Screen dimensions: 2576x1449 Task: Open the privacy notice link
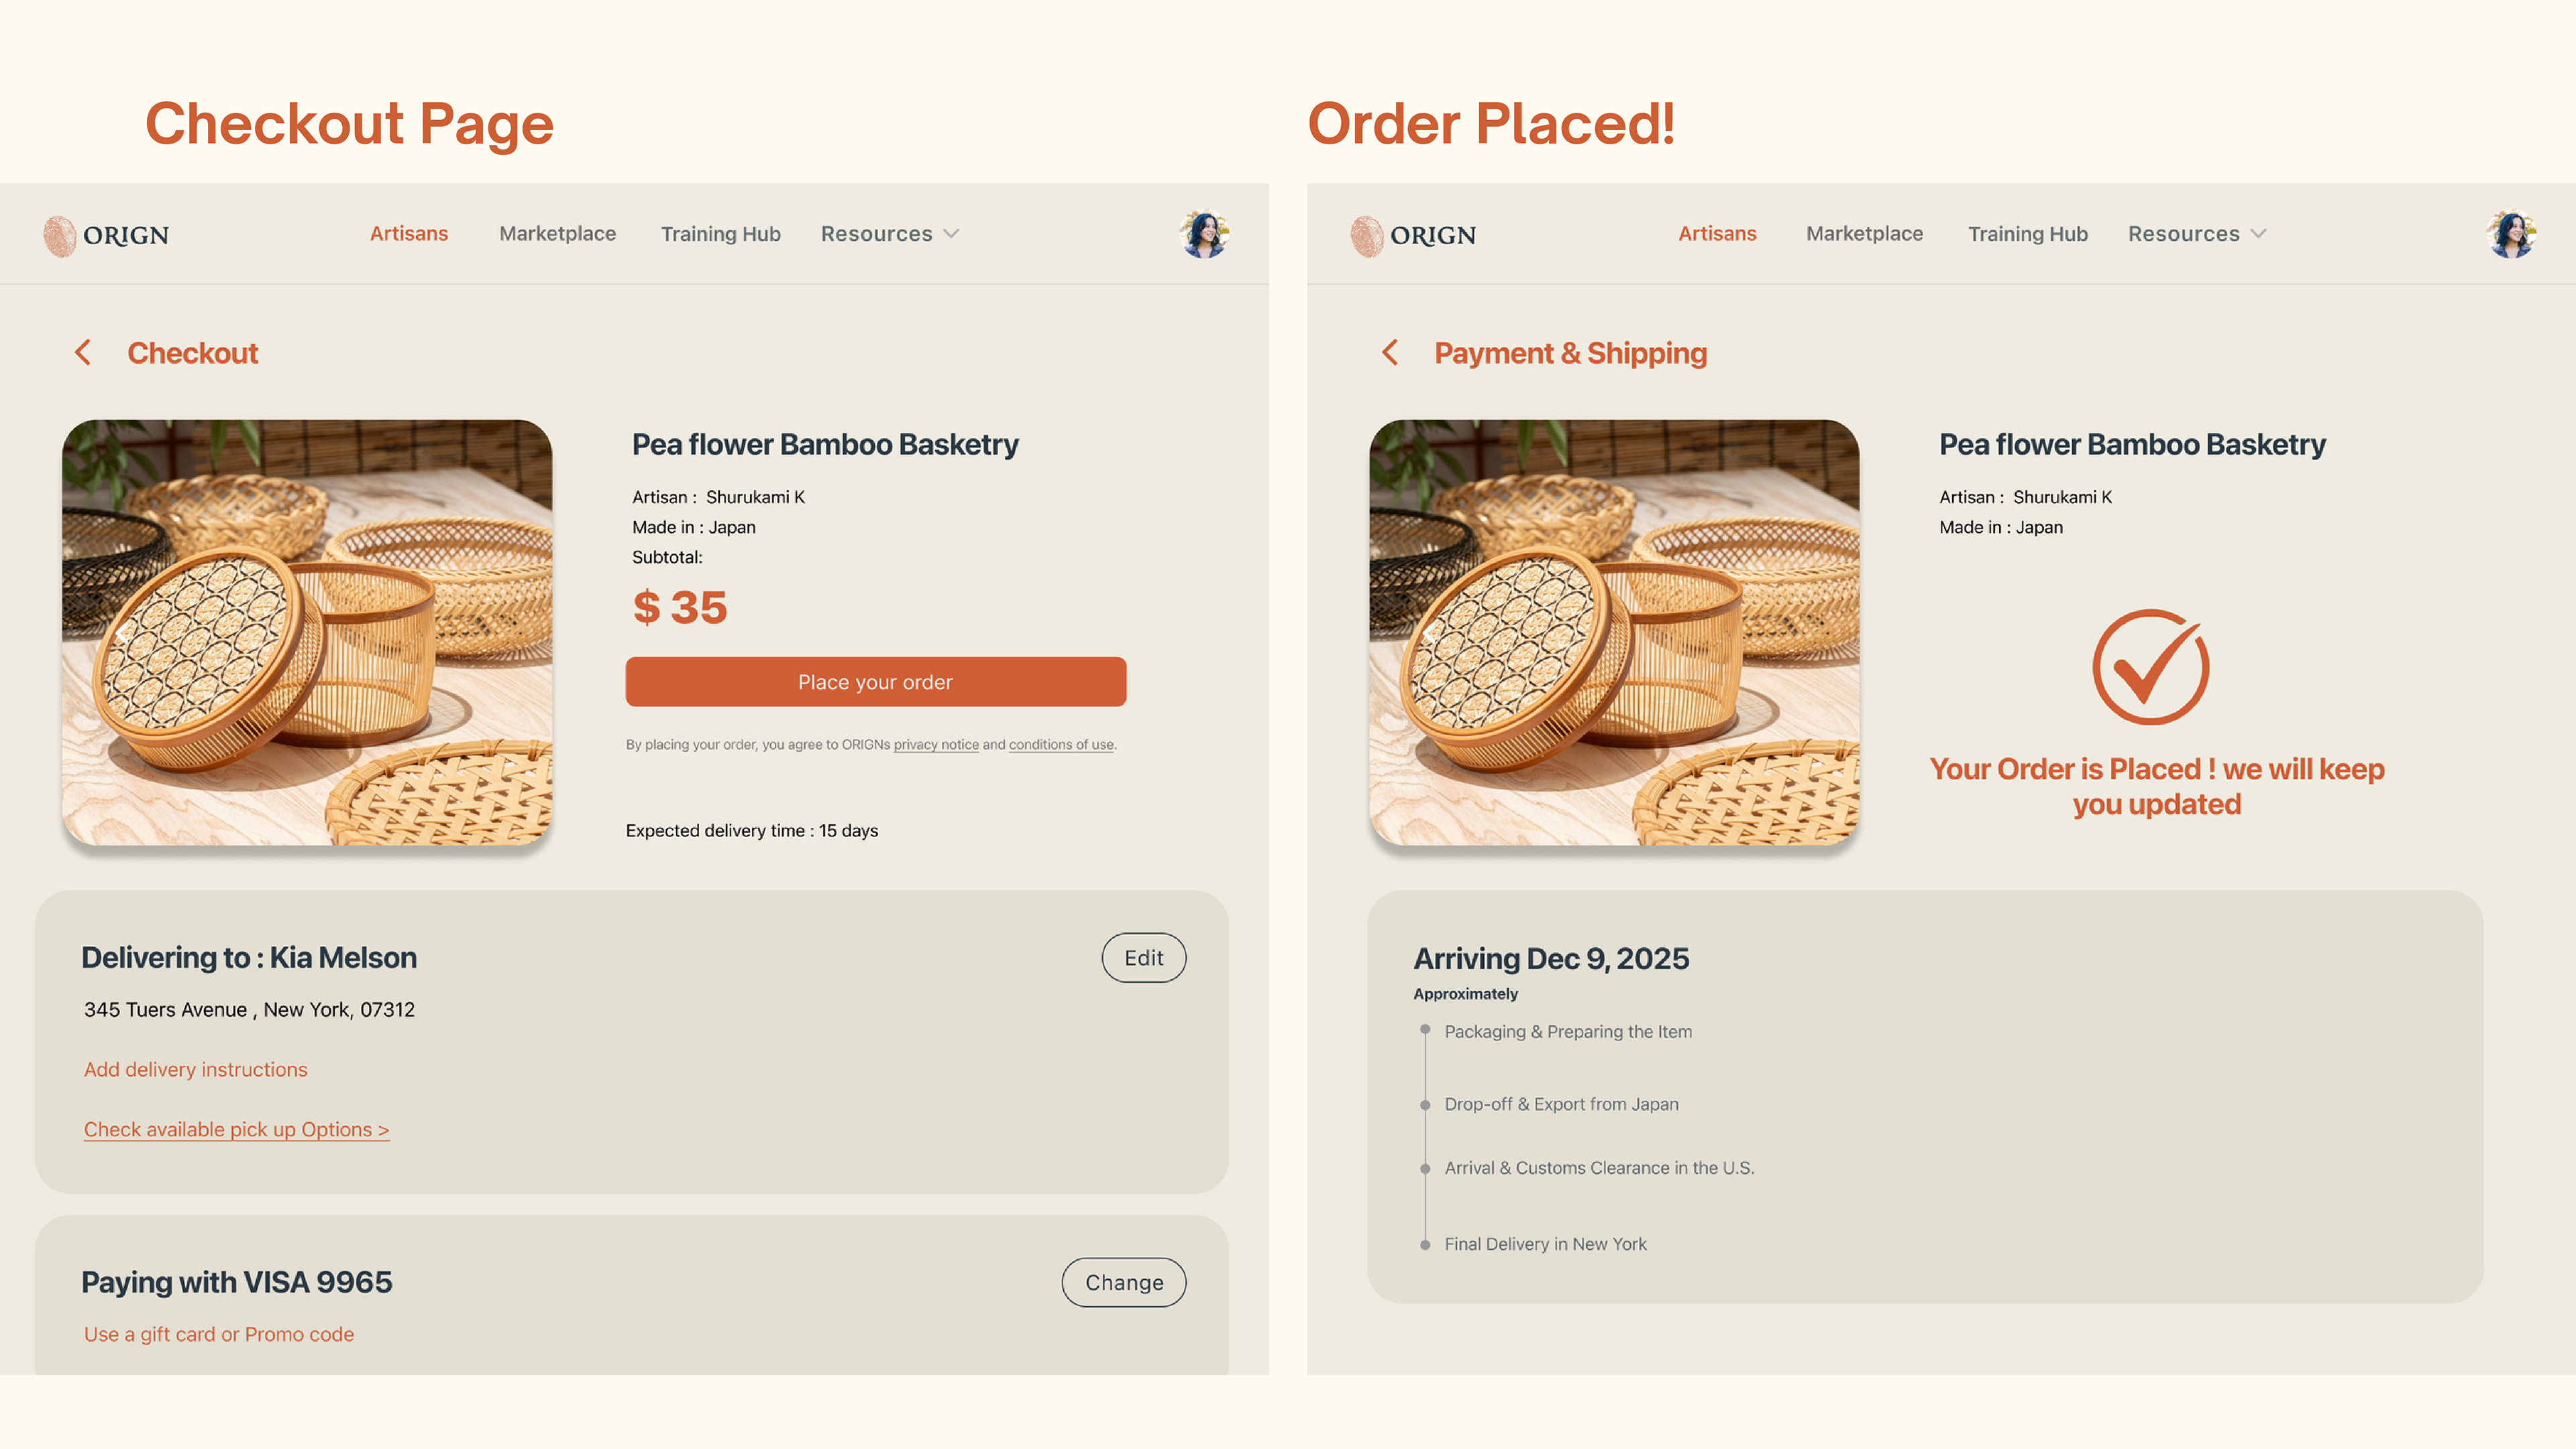(x=936, y=745)
